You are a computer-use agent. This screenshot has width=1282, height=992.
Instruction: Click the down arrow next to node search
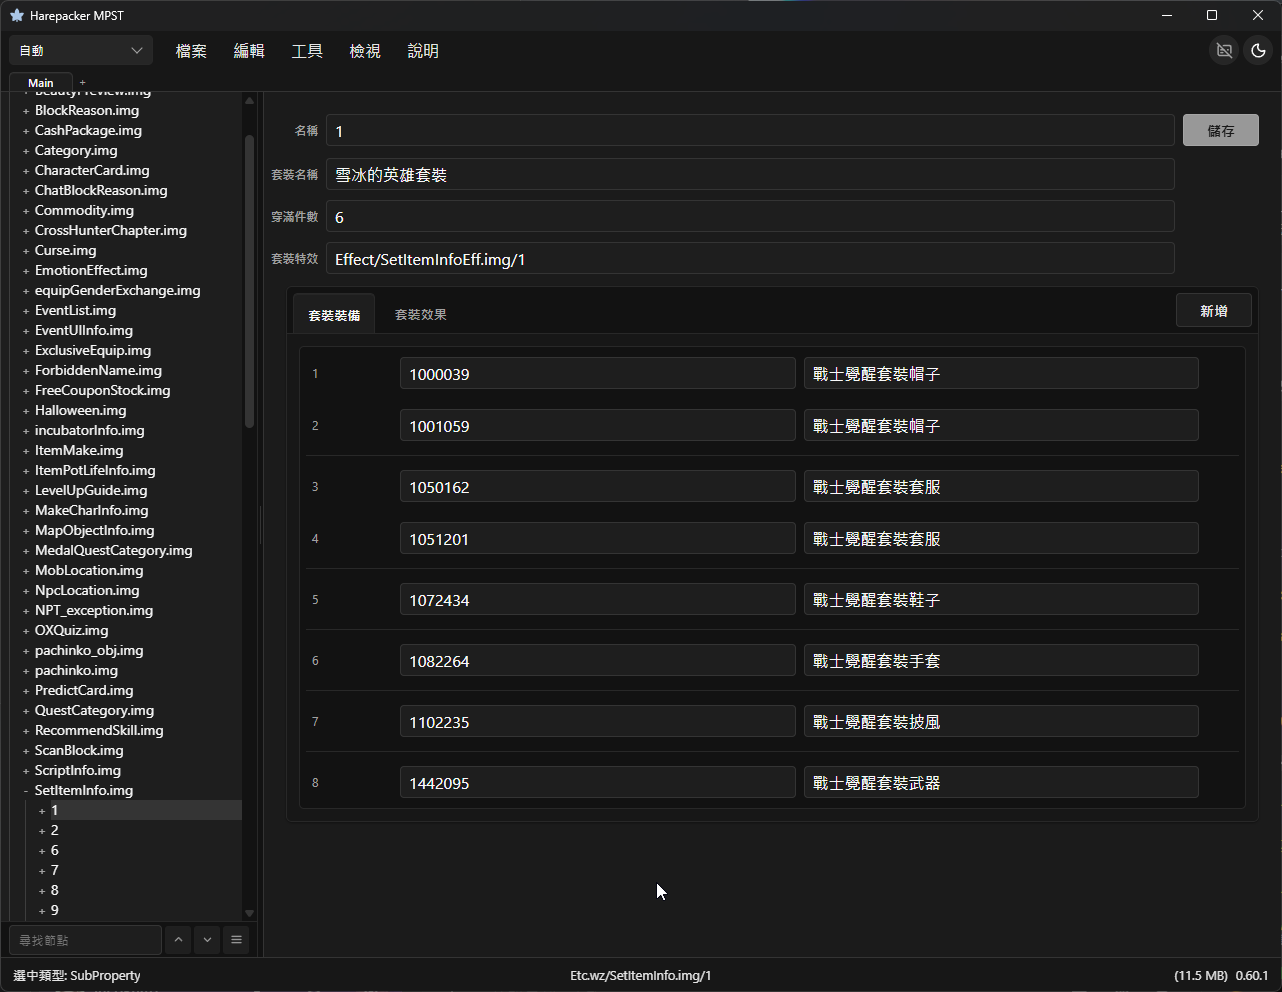pyautogui.click(x=207, y=940)
